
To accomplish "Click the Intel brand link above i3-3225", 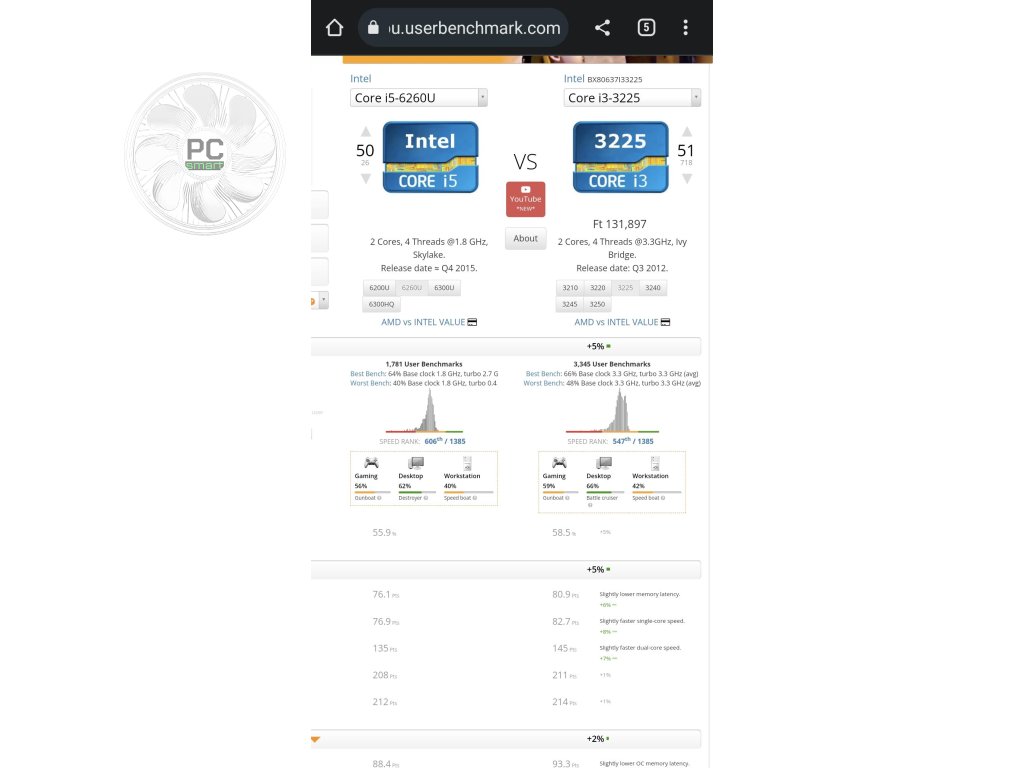I will click(x=574, y=78).
